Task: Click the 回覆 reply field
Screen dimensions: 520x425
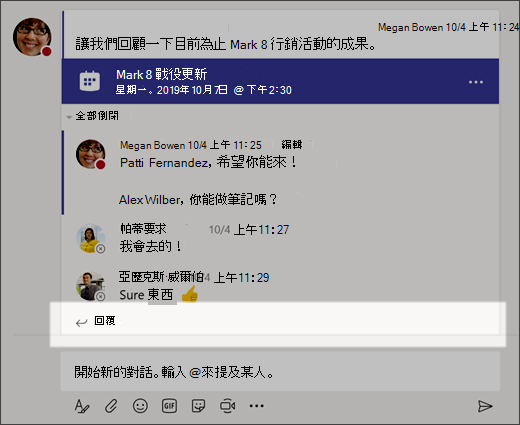Action: click(x=280, y=321)
